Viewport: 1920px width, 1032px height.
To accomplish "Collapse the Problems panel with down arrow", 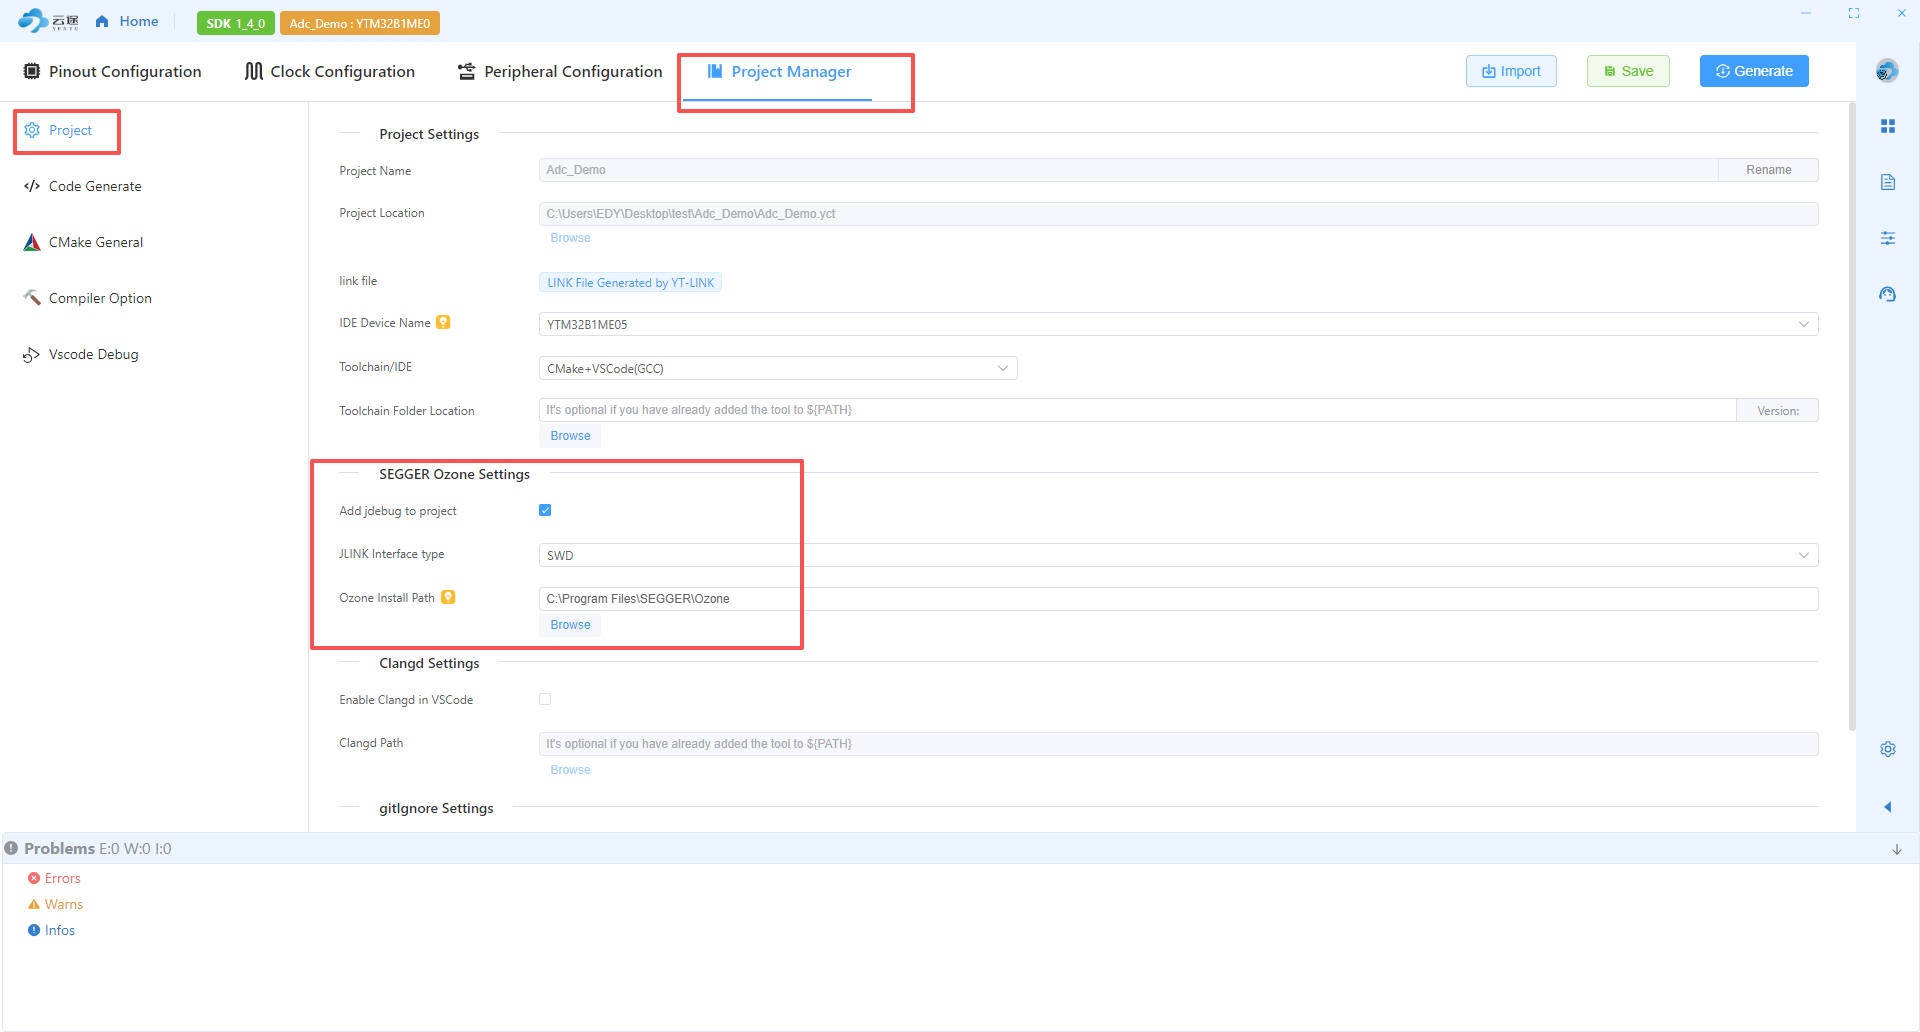I will pyautogui.click(x=1896, y=849).
